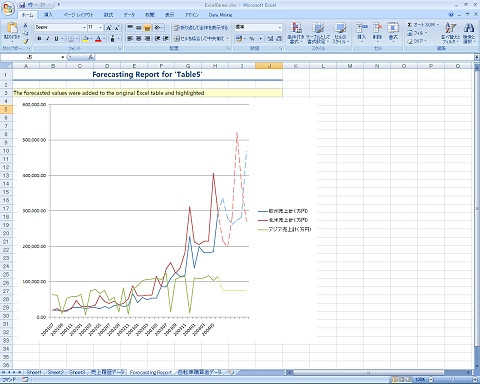Click the AutoSum sigma button

coord(422,25)
